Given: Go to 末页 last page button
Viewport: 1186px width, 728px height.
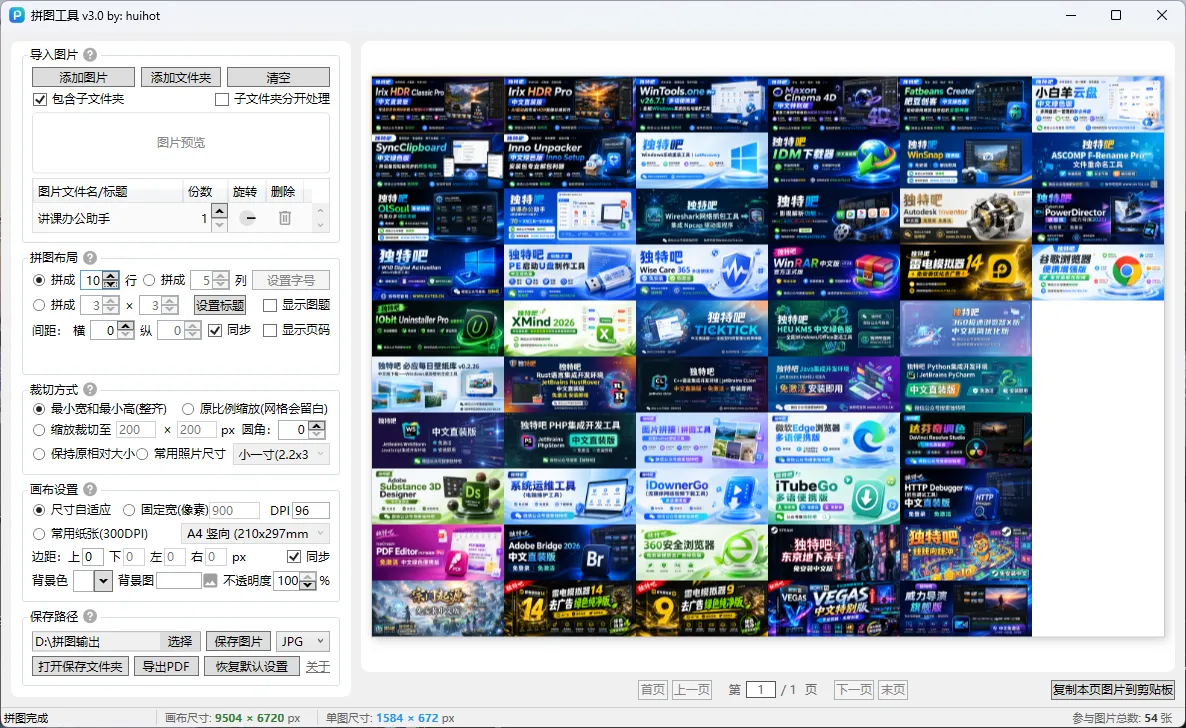Looking at the screenshot, I should click(x=893, y=689).
